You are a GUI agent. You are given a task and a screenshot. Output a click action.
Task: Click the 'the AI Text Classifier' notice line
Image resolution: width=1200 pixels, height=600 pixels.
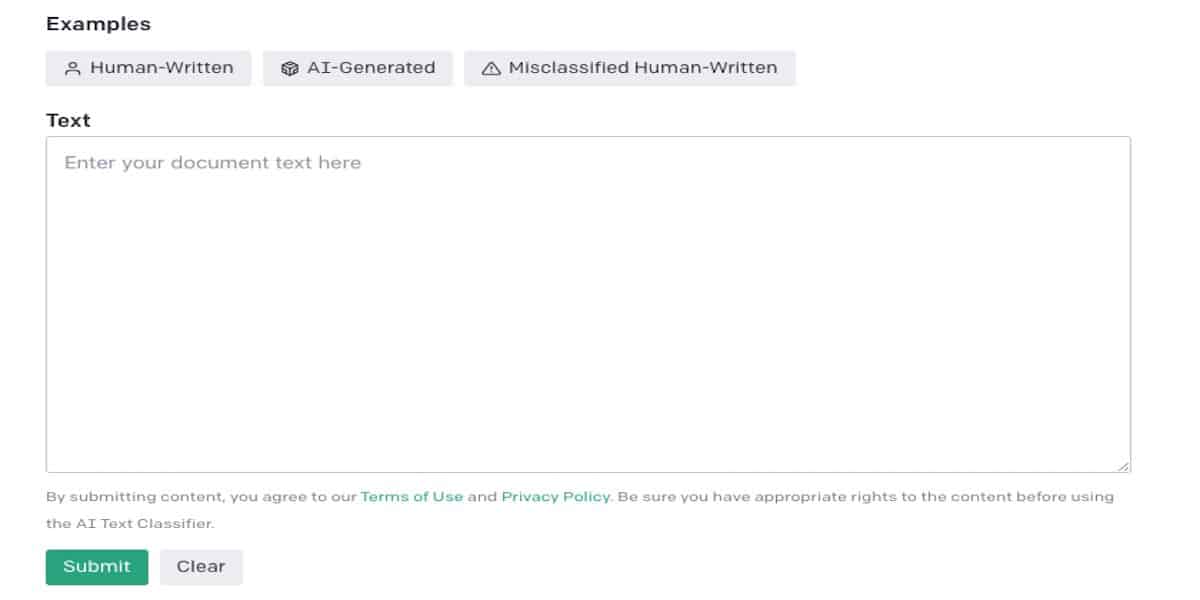point(130,523)
